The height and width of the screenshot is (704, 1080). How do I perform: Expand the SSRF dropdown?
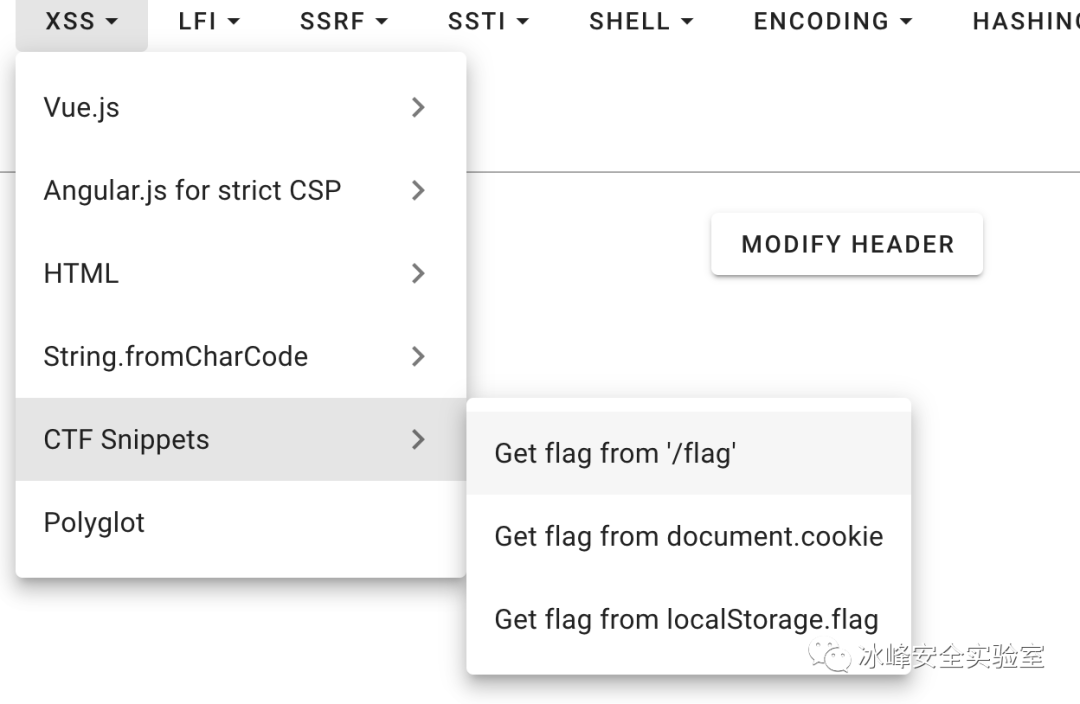click(343, 21)
